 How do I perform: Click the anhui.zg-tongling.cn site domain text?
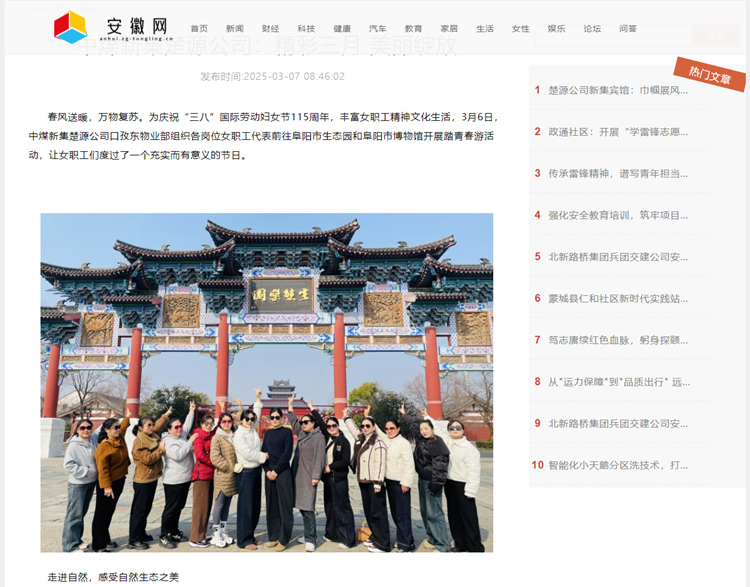(x=136, y=39)
